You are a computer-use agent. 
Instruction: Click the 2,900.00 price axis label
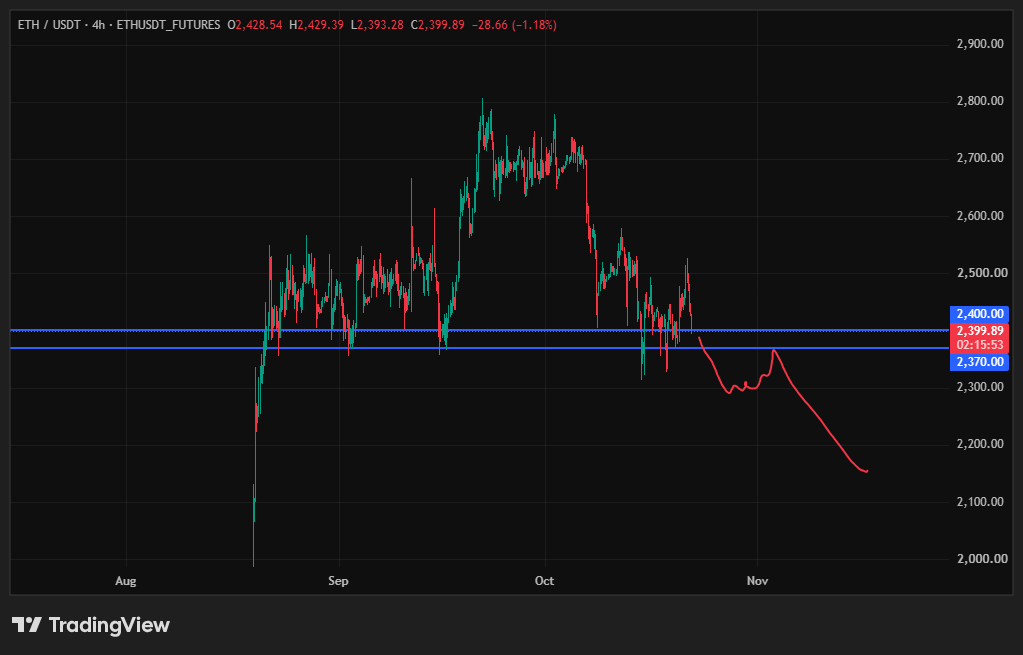(x=979, y=44)
